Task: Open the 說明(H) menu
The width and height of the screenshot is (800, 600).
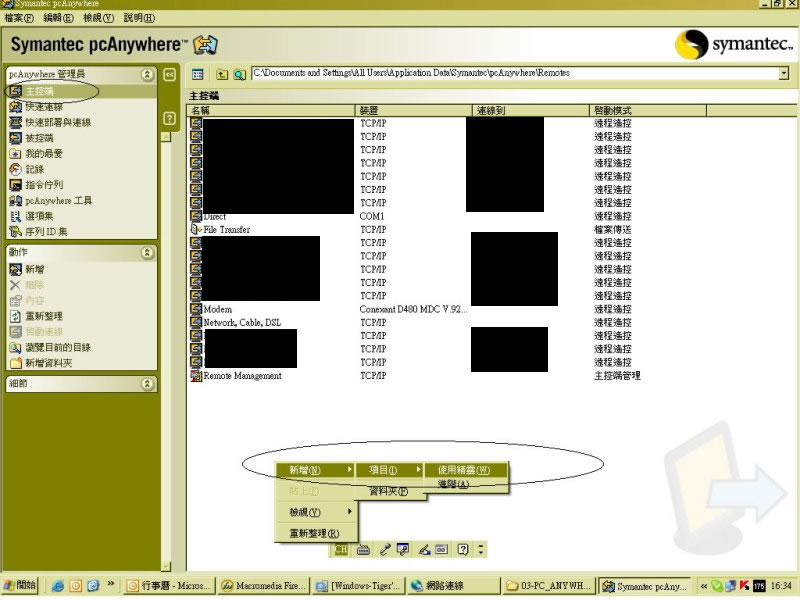Action: pyautogui.click(x=139, y=18)
